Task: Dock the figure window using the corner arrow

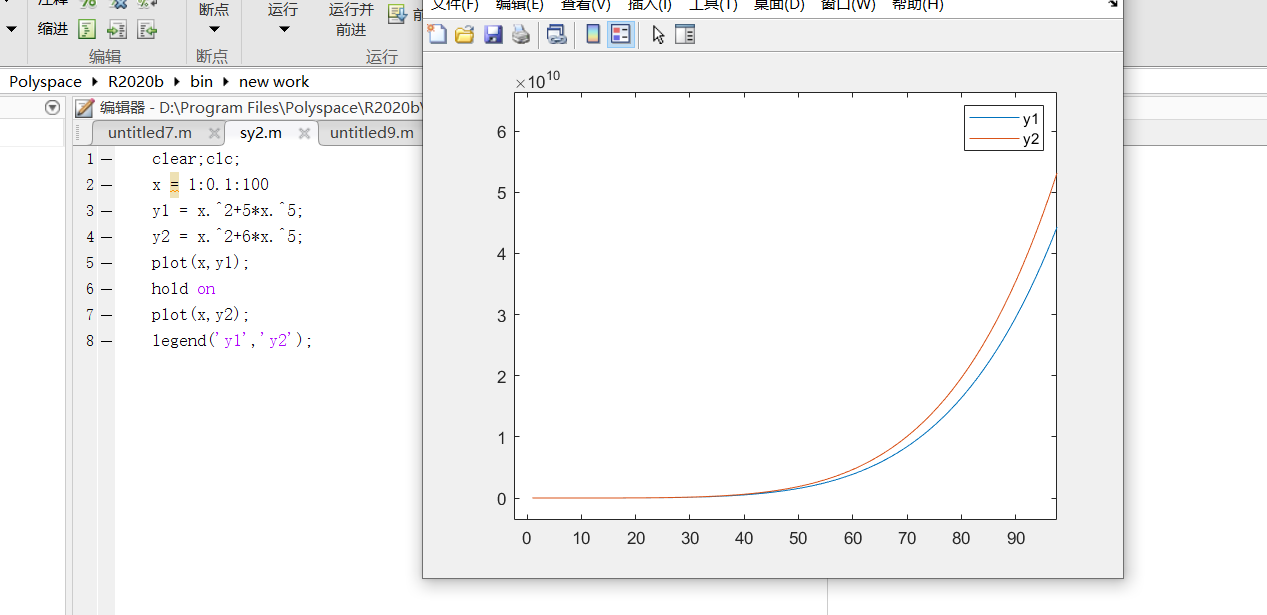Action: coord(1113,4)
